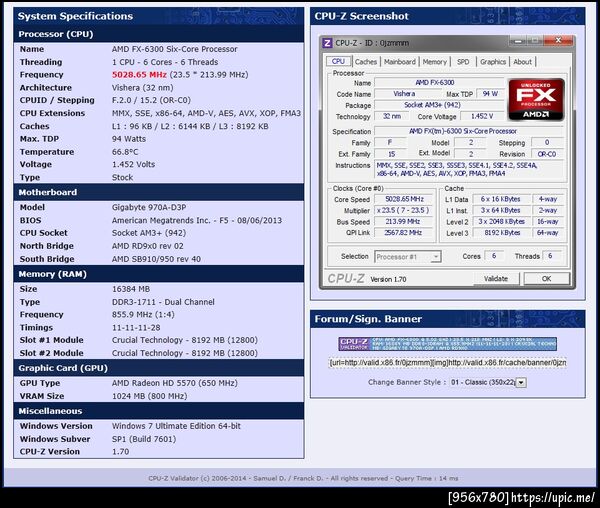Click the OR-C0 revision field
The height and width of the screenshot is (508, 600).
[547, 154]
